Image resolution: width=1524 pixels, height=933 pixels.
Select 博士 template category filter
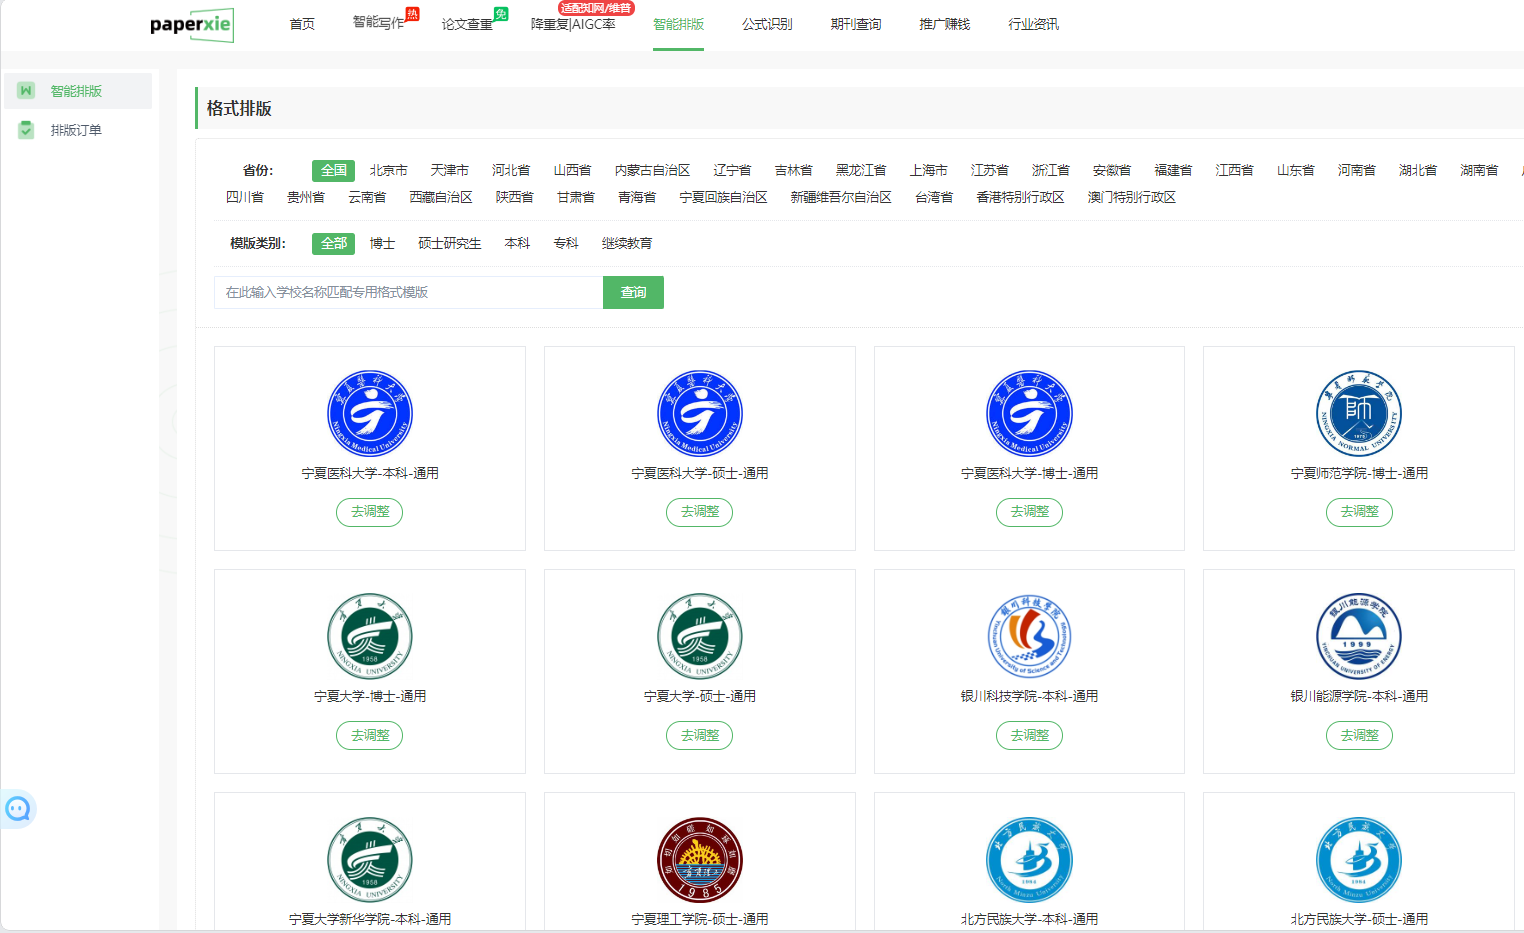click(382, 244)
